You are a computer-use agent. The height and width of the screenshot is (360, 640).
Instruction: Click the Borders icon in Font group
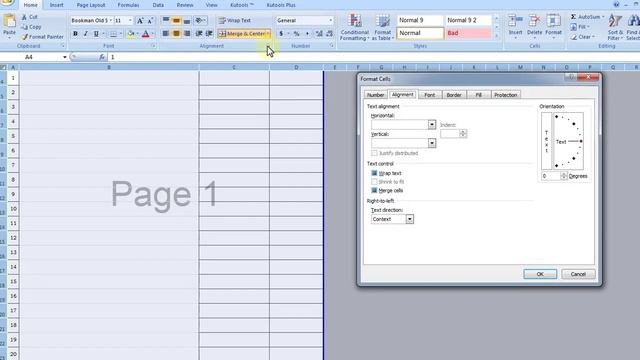tap(113, 33)
